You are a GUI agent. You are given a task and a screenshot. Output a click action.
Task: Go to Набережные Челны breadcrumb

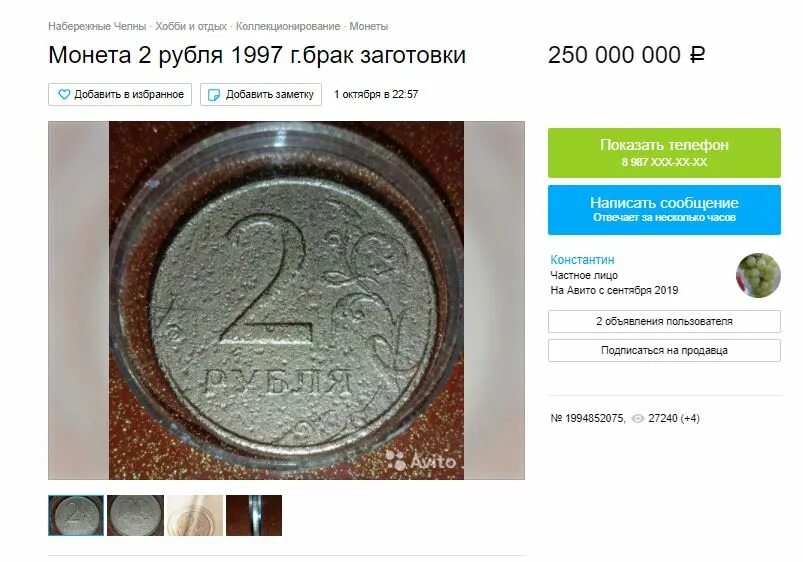pyautogui.click(x=97, y=26)
